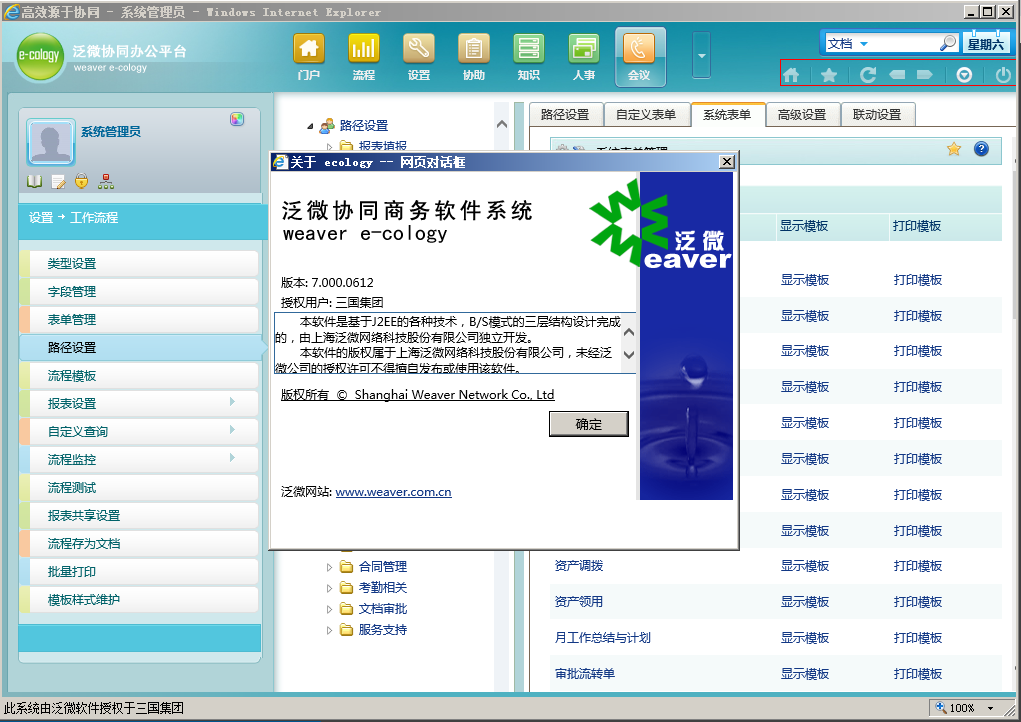Select 表单管理 in left menu

click(139, 320)
